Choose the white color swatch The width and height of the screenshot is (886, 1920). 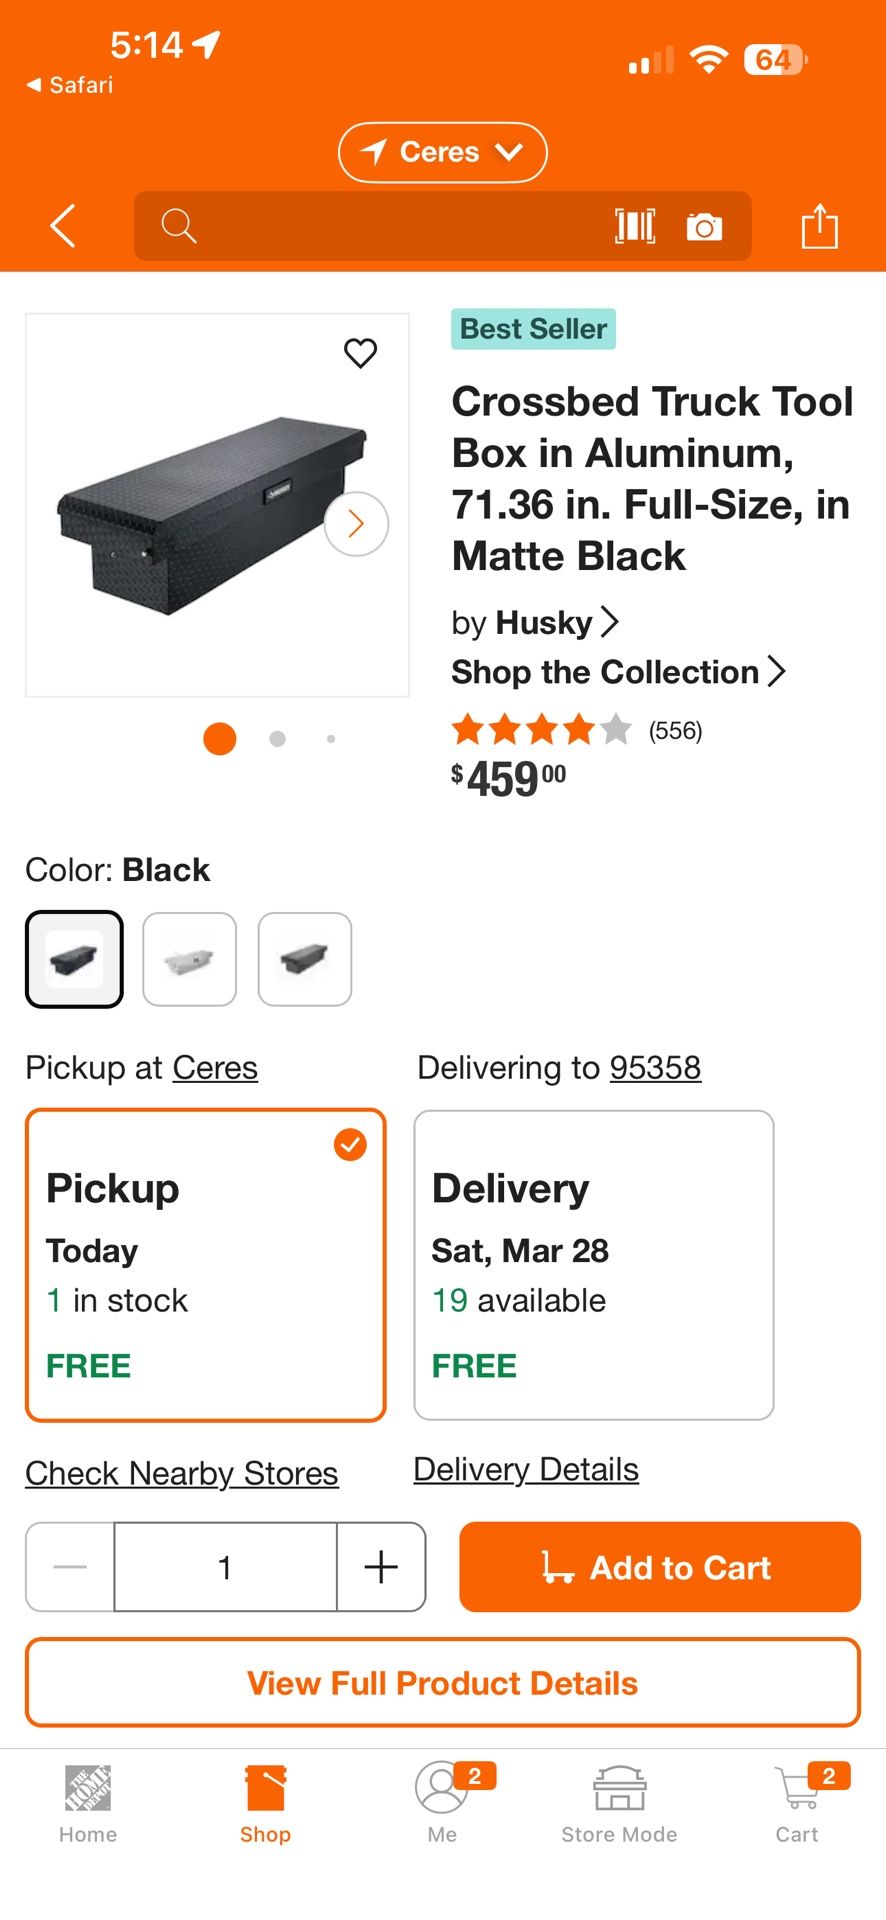coord(190,959)
